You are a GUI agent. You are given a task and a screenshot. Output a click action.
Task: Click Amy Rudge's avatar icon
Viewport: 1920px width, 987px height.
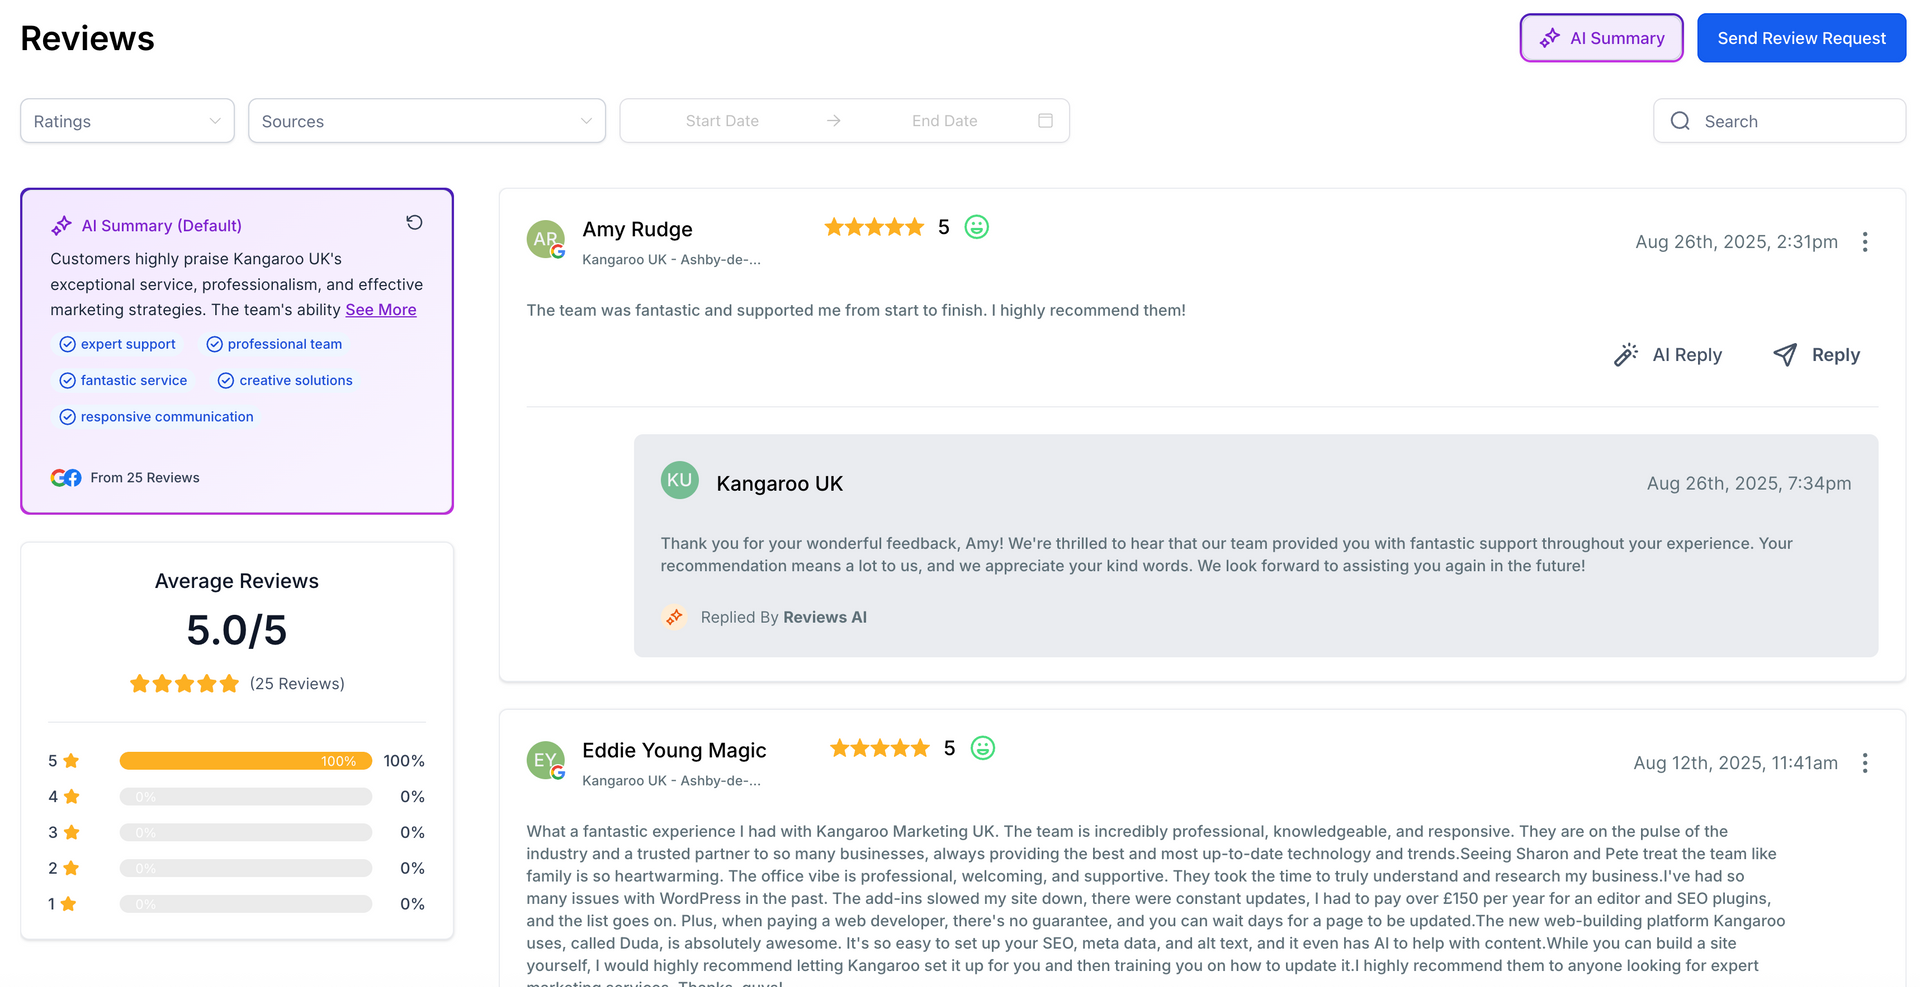pos(546,239)
